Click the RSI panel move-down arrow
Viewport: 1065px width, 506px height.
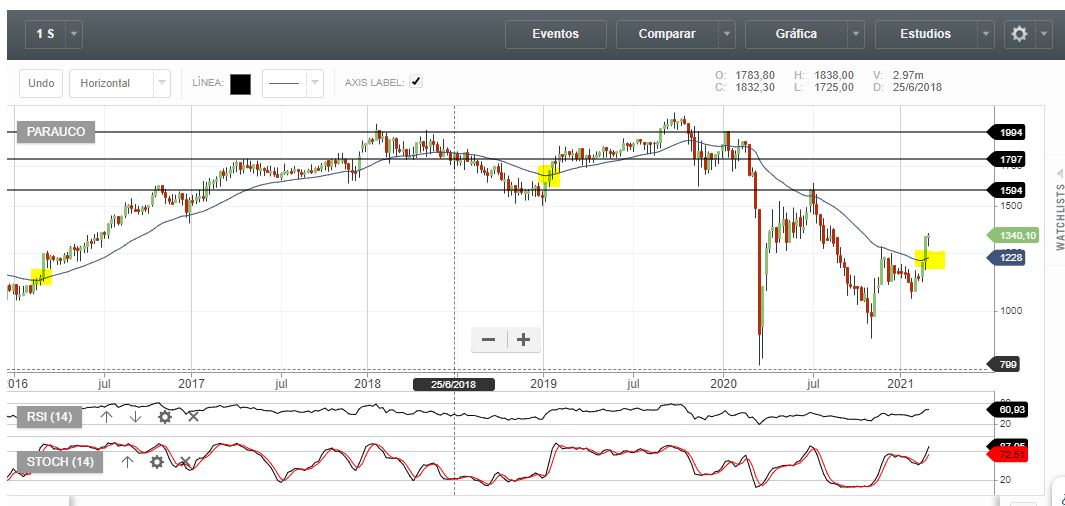pyautogui.click(x=136, y=416)
